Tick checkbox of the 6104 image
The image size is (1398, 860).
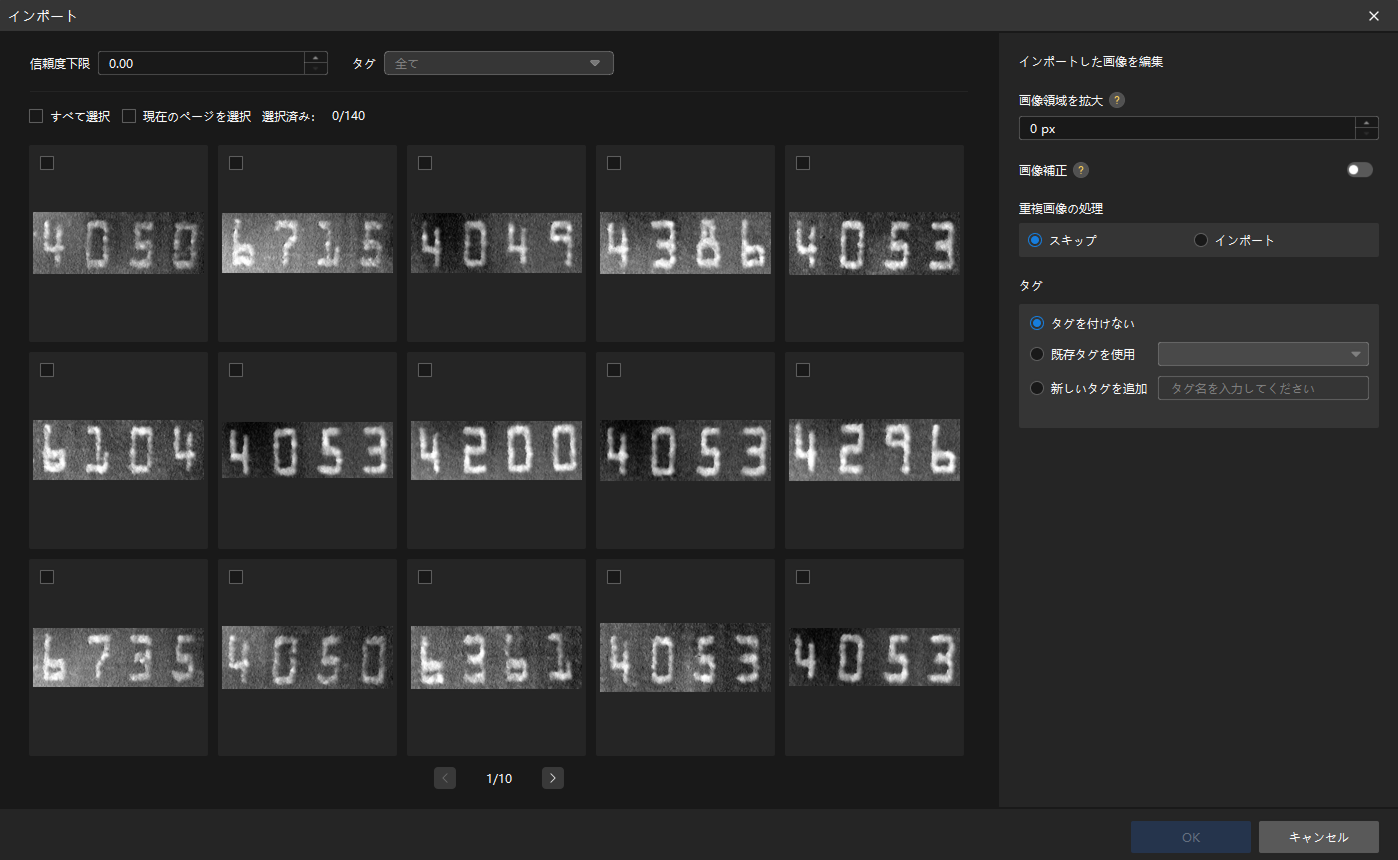click(47, 370)
